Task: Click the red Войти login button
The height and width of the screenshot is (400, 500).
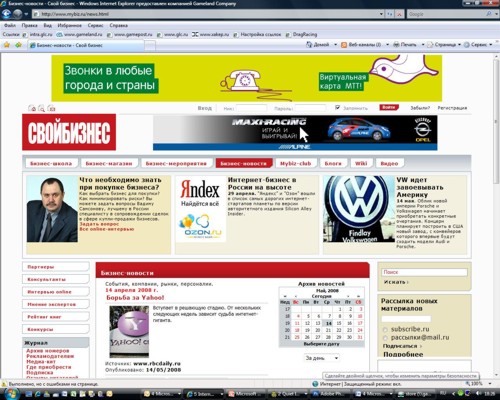Action: tap(389, 107)
